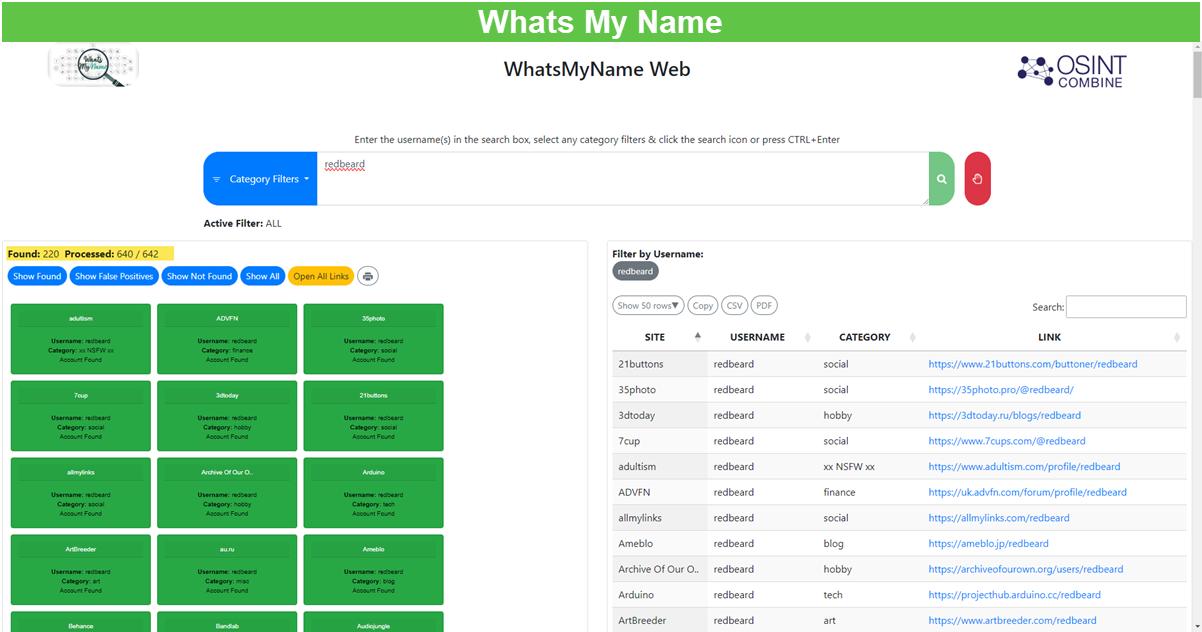Click the Open All Links button

tap(321, 276)
